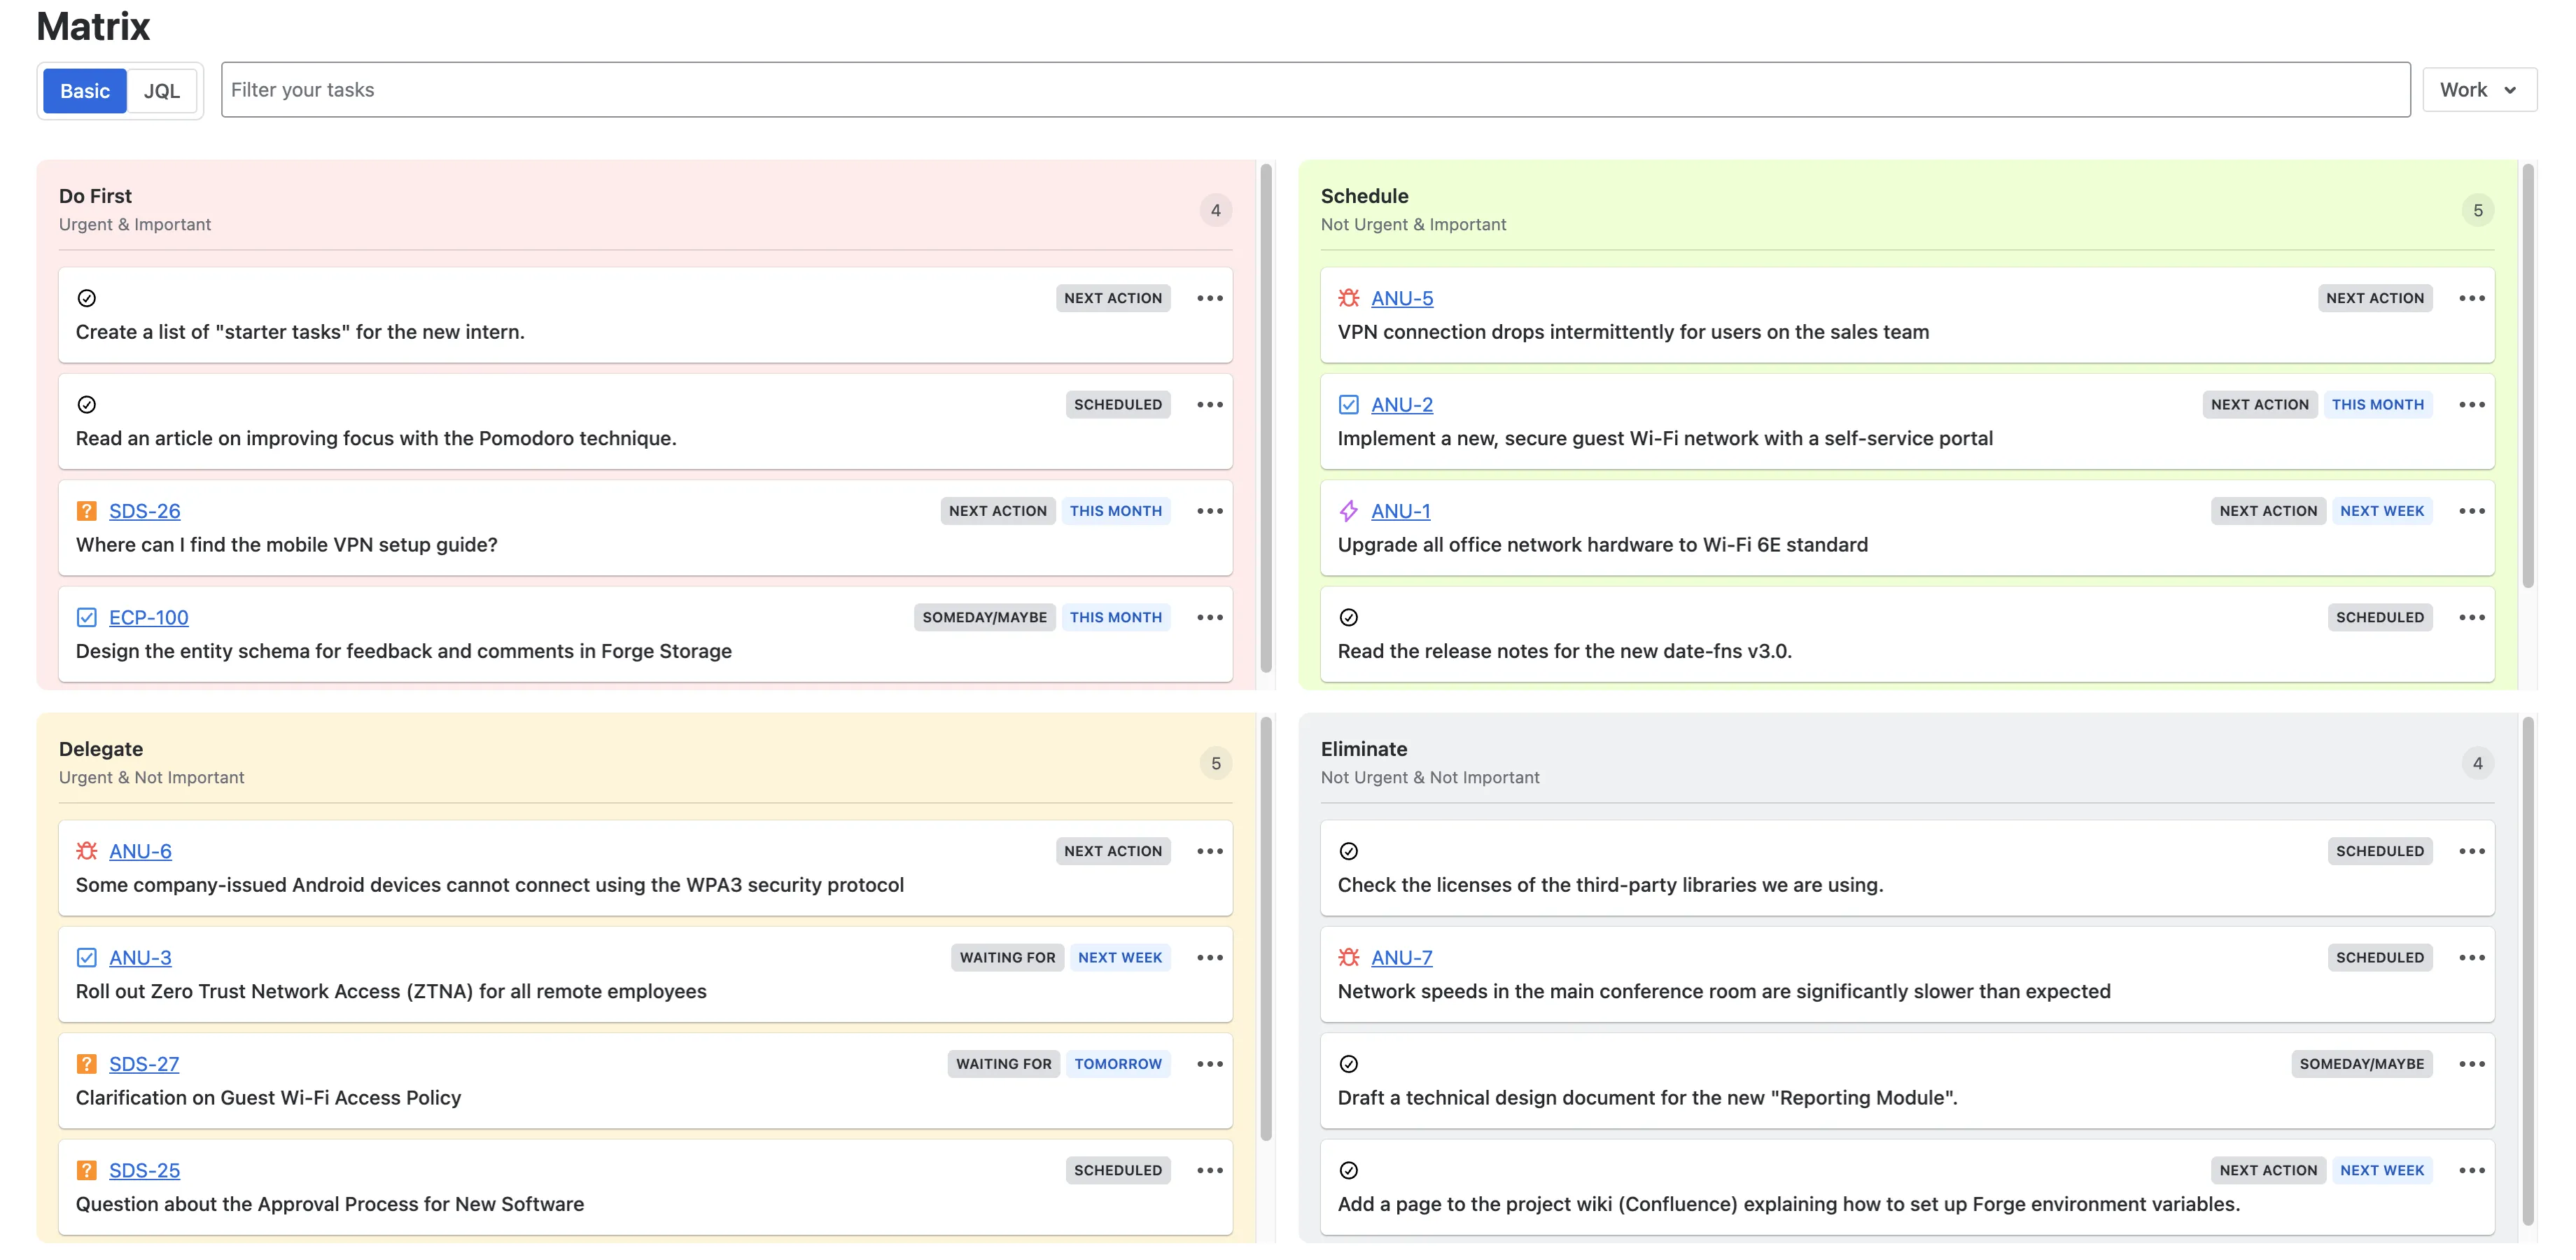2576x1260 pixels.
Task: Click the bug icon next to ANU-5
Action: [x=1348, y=298]
